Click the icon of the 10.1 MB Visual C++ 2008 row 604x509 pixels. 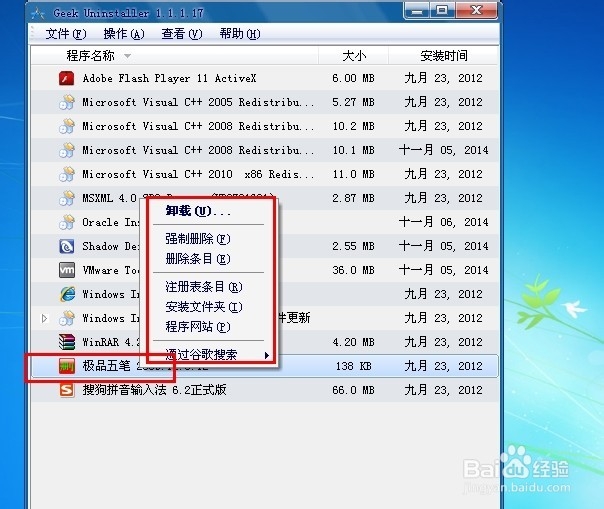[67, 150]
